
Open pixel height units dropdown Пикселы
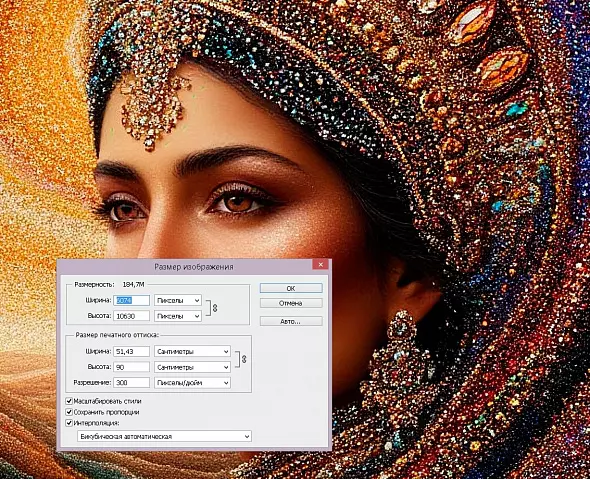coord(178,316)
